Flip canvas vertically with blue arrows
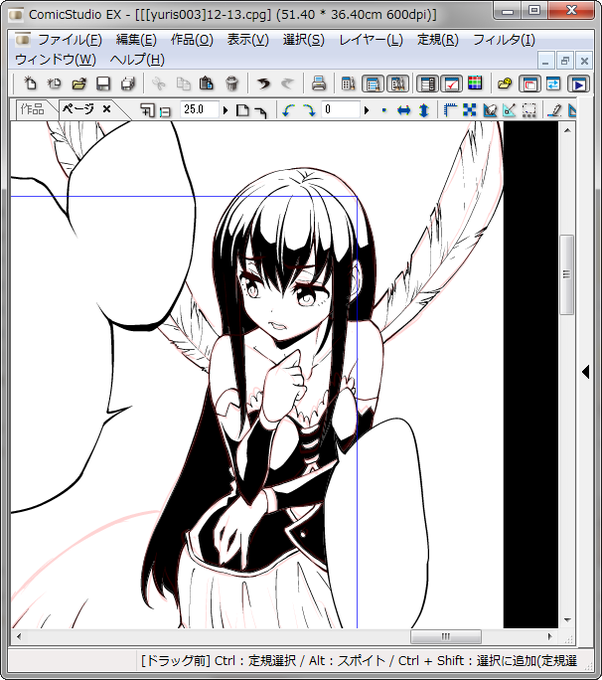 pyautogui.click(x=424, y=110)
